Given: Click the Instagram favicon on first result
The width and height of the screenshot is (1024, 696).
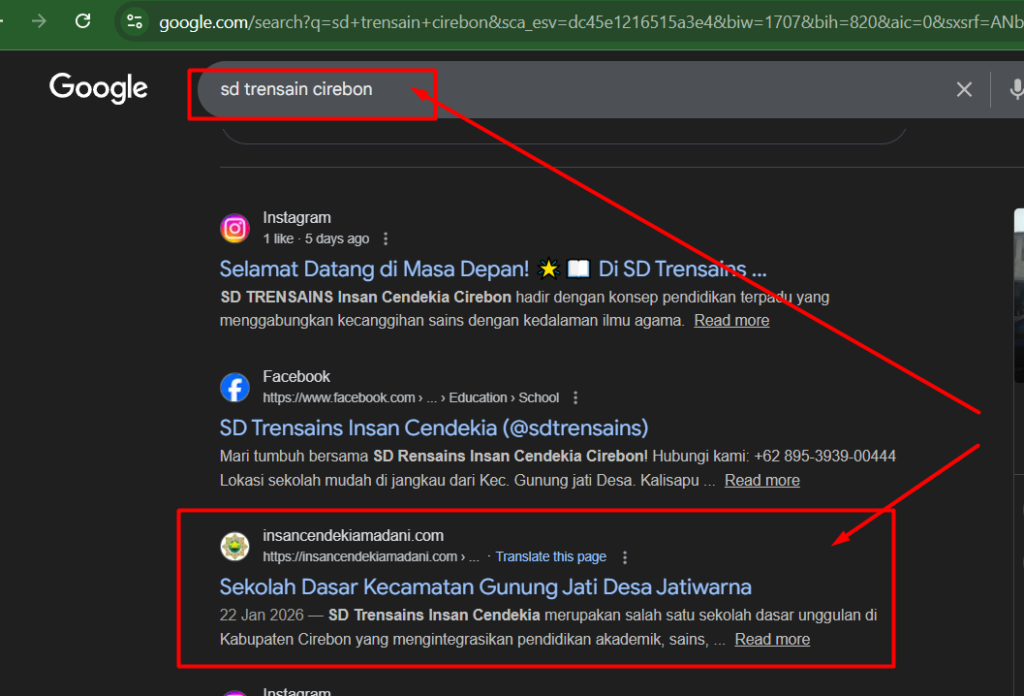Looking at the screenshot, I should click(235, 229).
